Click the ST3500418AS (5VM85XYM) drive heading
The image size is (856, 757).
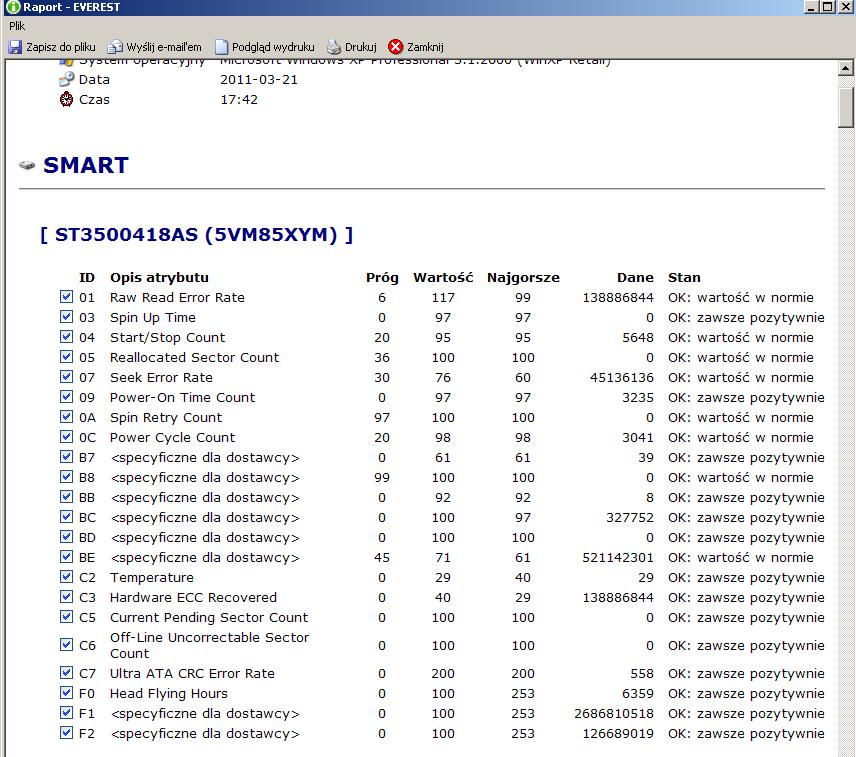pyautogui.click(x=197, y=235)
